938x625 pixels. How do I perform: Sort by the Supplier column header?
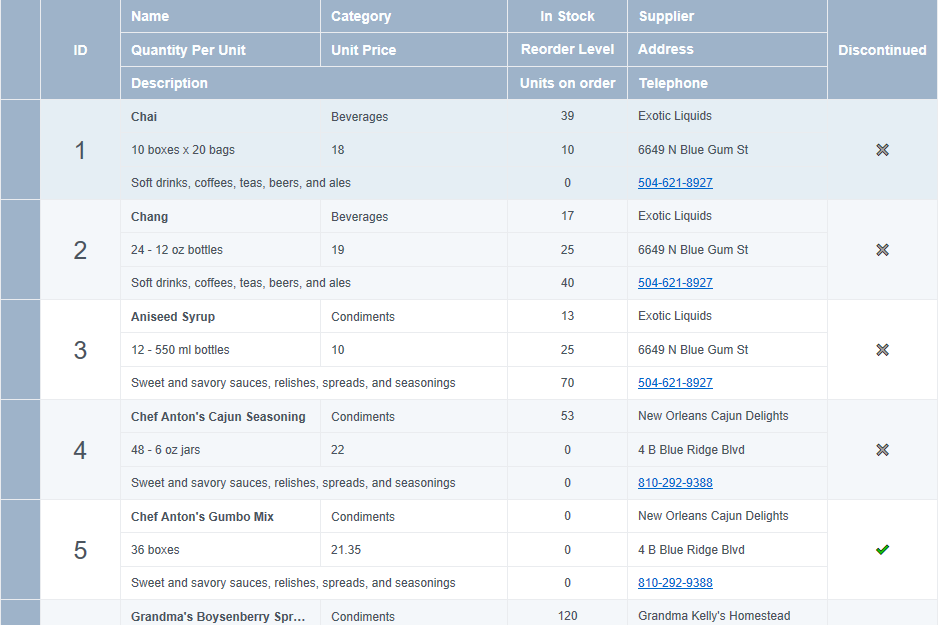(727, 16)
